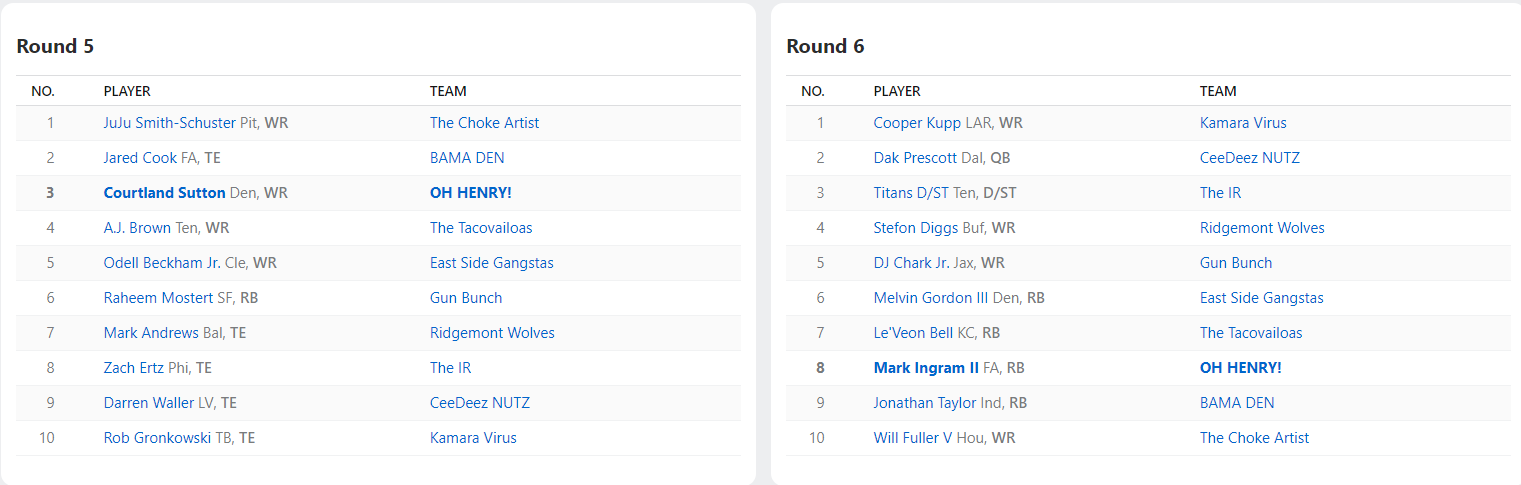Open Gun Bunch team in Round 6

(1236, 263)
